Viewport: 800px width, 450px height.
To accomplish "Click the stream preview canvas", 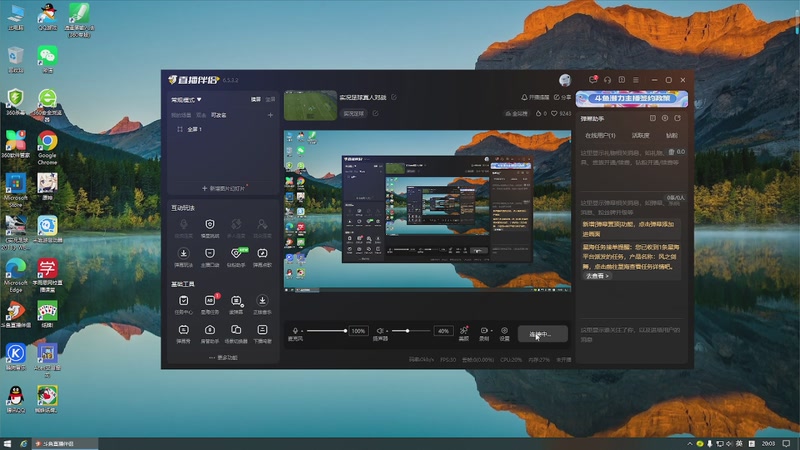I will tap(428, 211).
